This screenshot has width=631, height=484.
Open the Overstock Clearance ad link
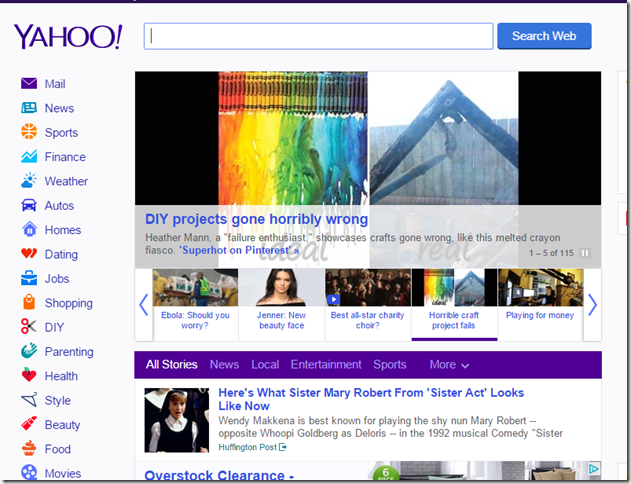(x=219, y=476)
